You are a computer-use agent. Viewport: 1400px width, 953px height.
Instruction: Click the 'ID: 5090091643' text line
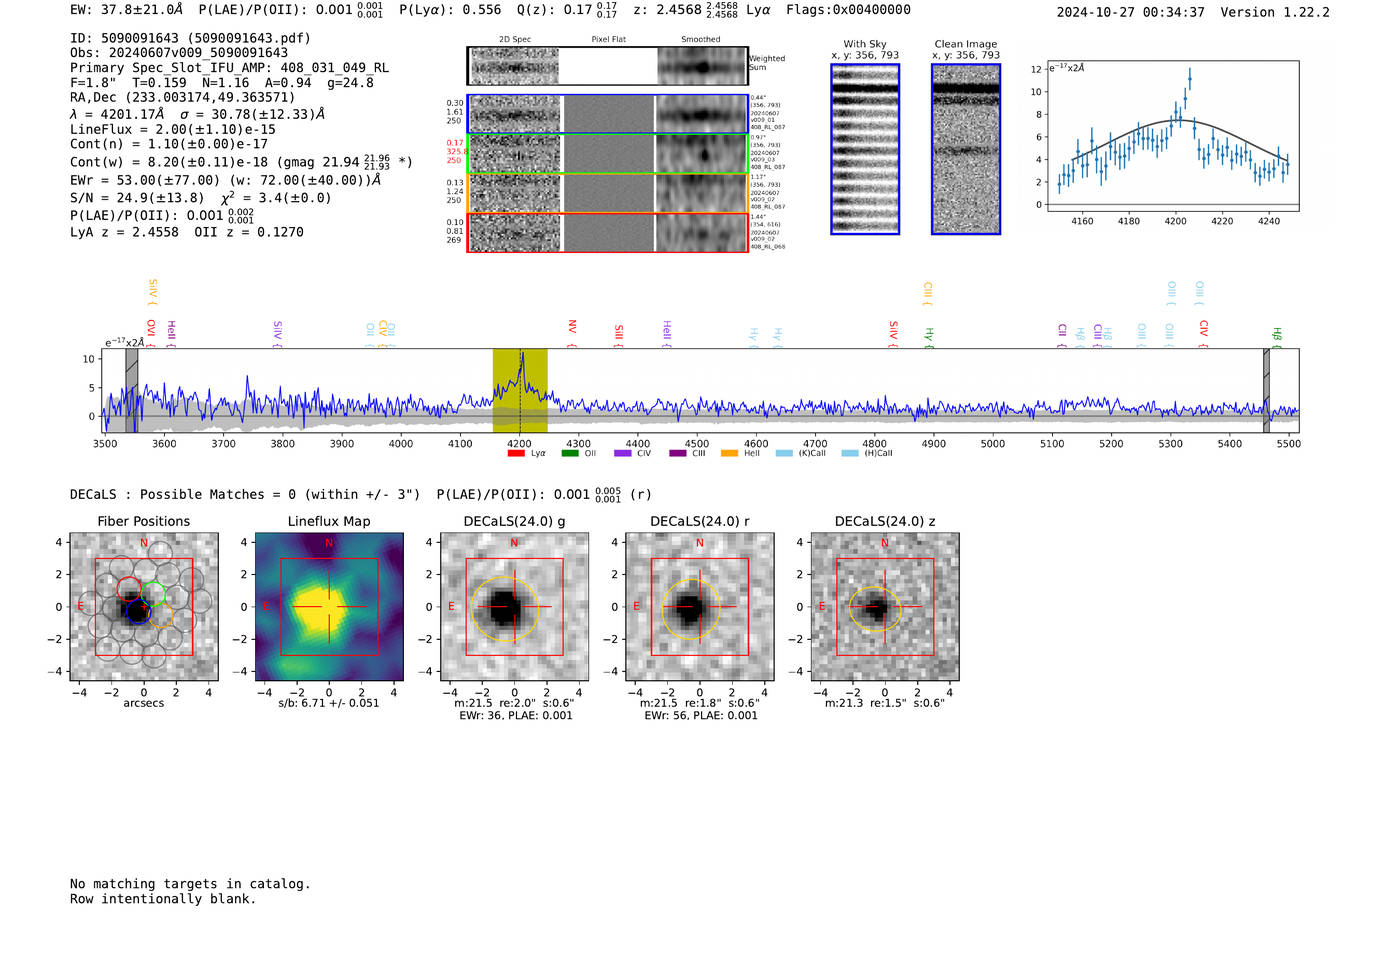[x=190, y=38]
